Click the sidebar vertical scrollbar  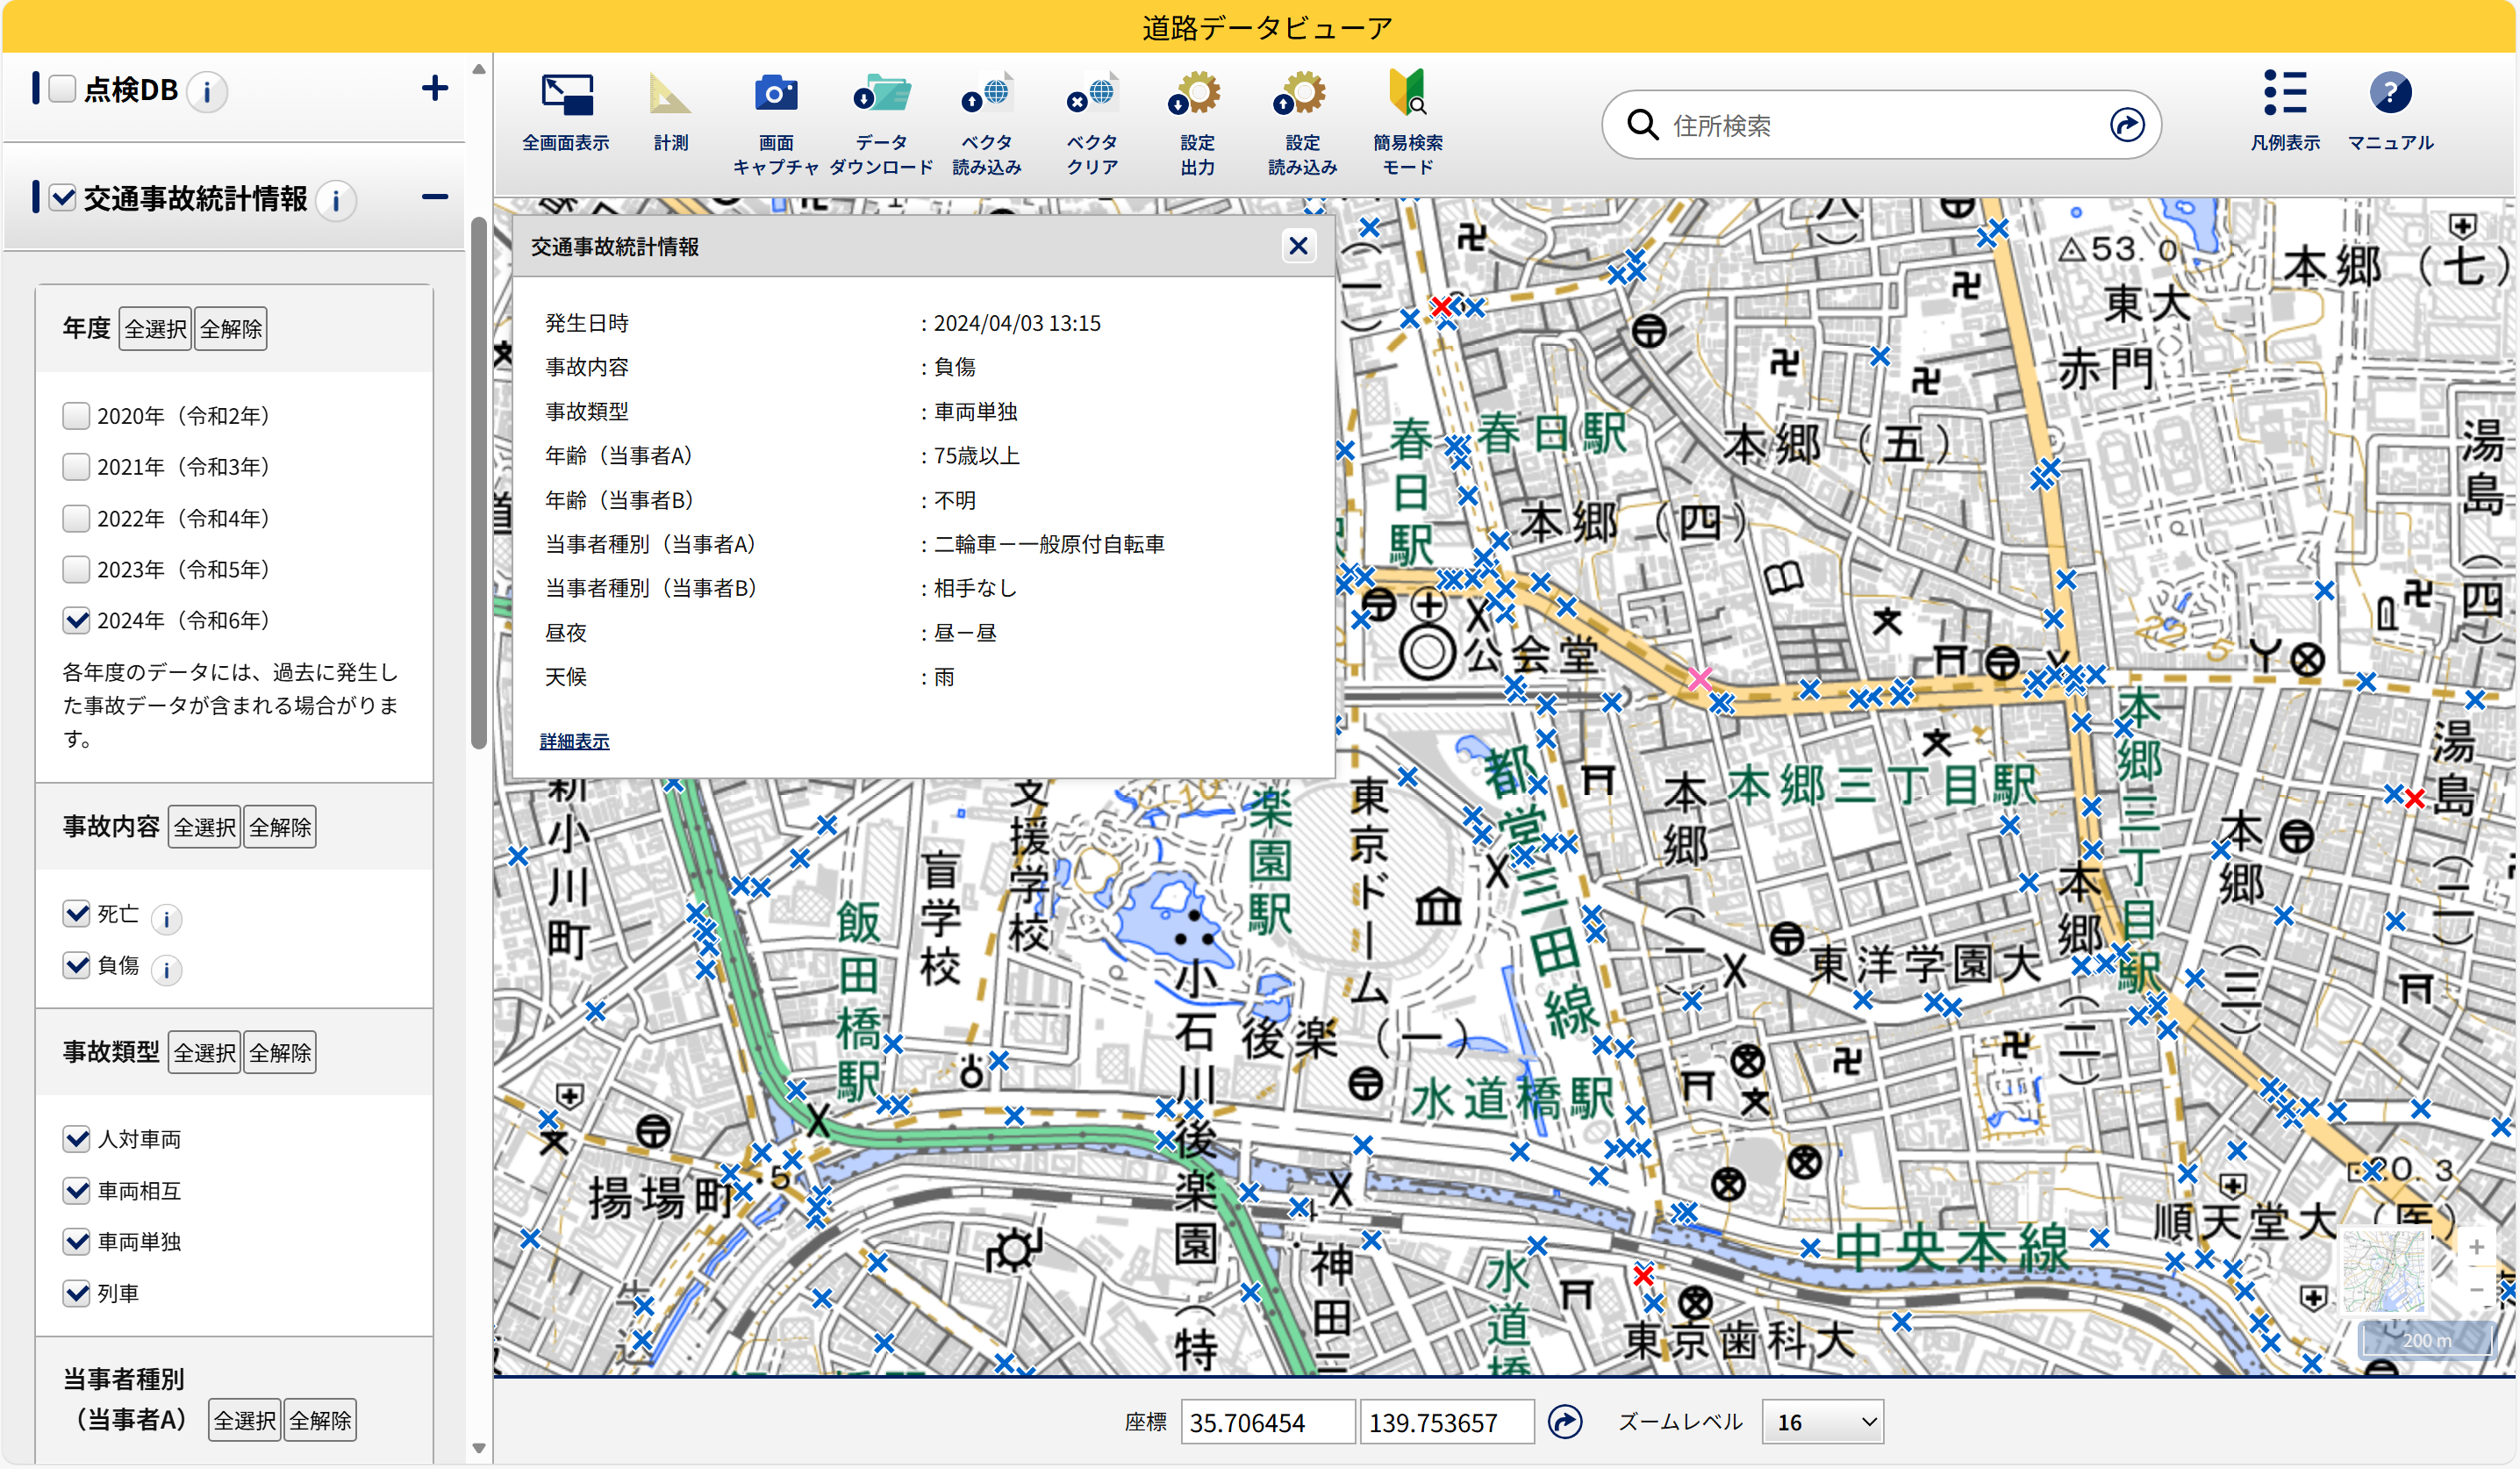pyautogui.click(x=479, y=480)
